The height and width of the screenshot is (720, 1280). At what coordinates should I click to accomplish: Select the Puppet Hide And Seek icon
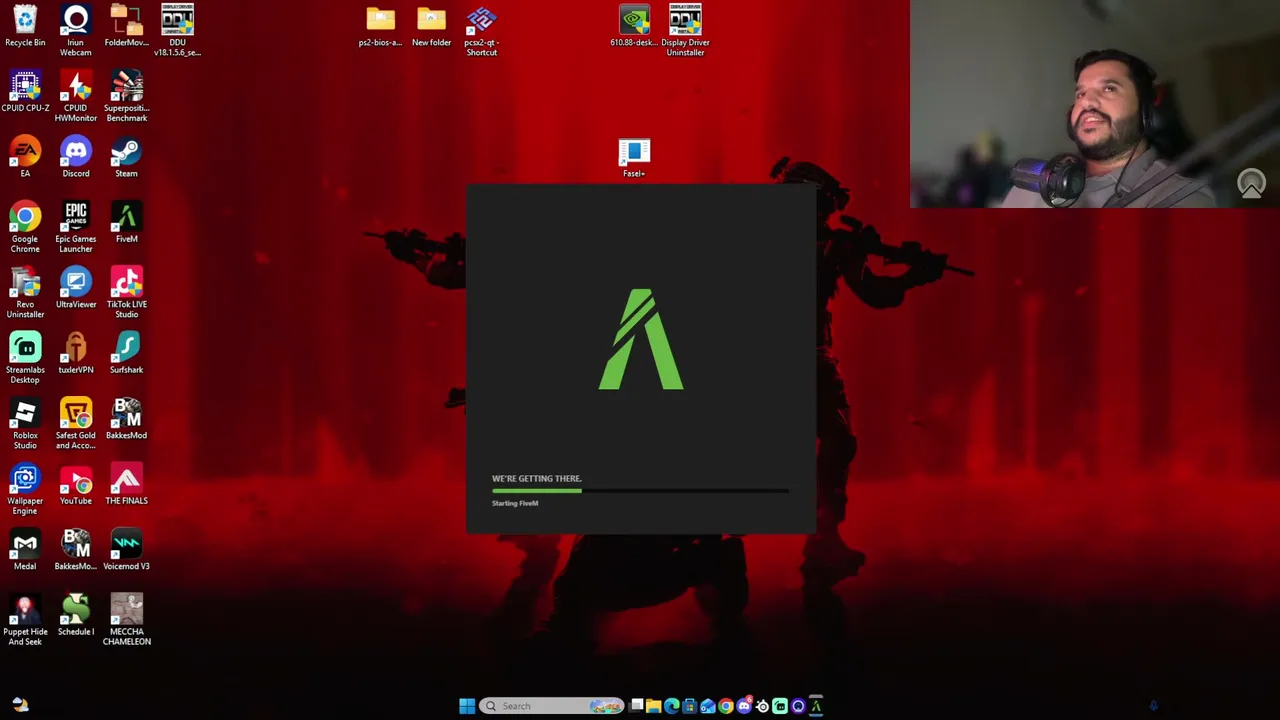[x=25, y=620]
